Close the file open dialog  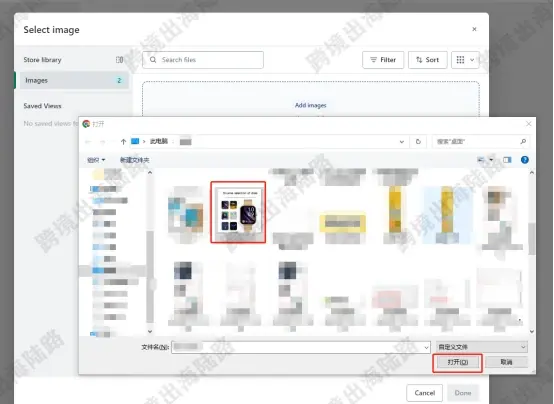(529, 123)
